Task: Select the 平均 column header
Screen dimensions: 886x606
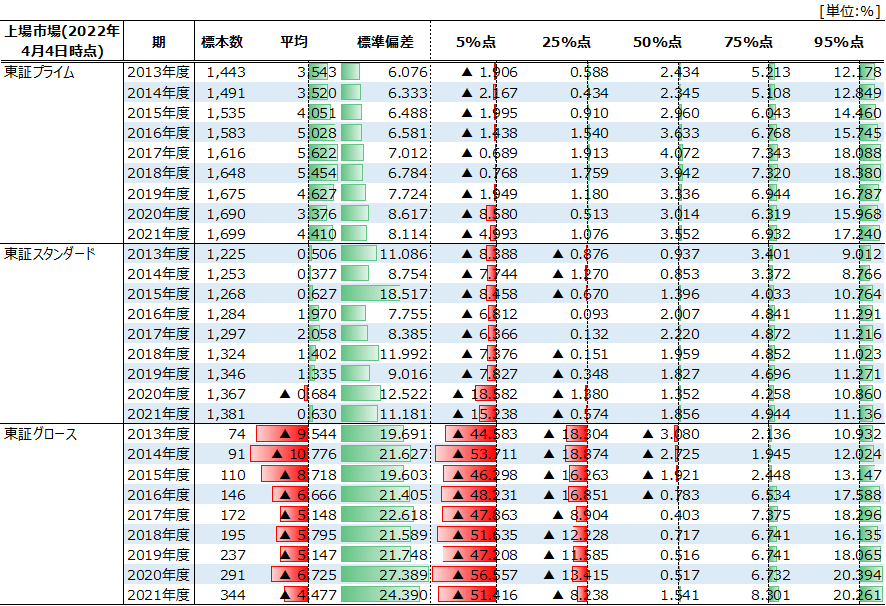Action: point(294,42)
